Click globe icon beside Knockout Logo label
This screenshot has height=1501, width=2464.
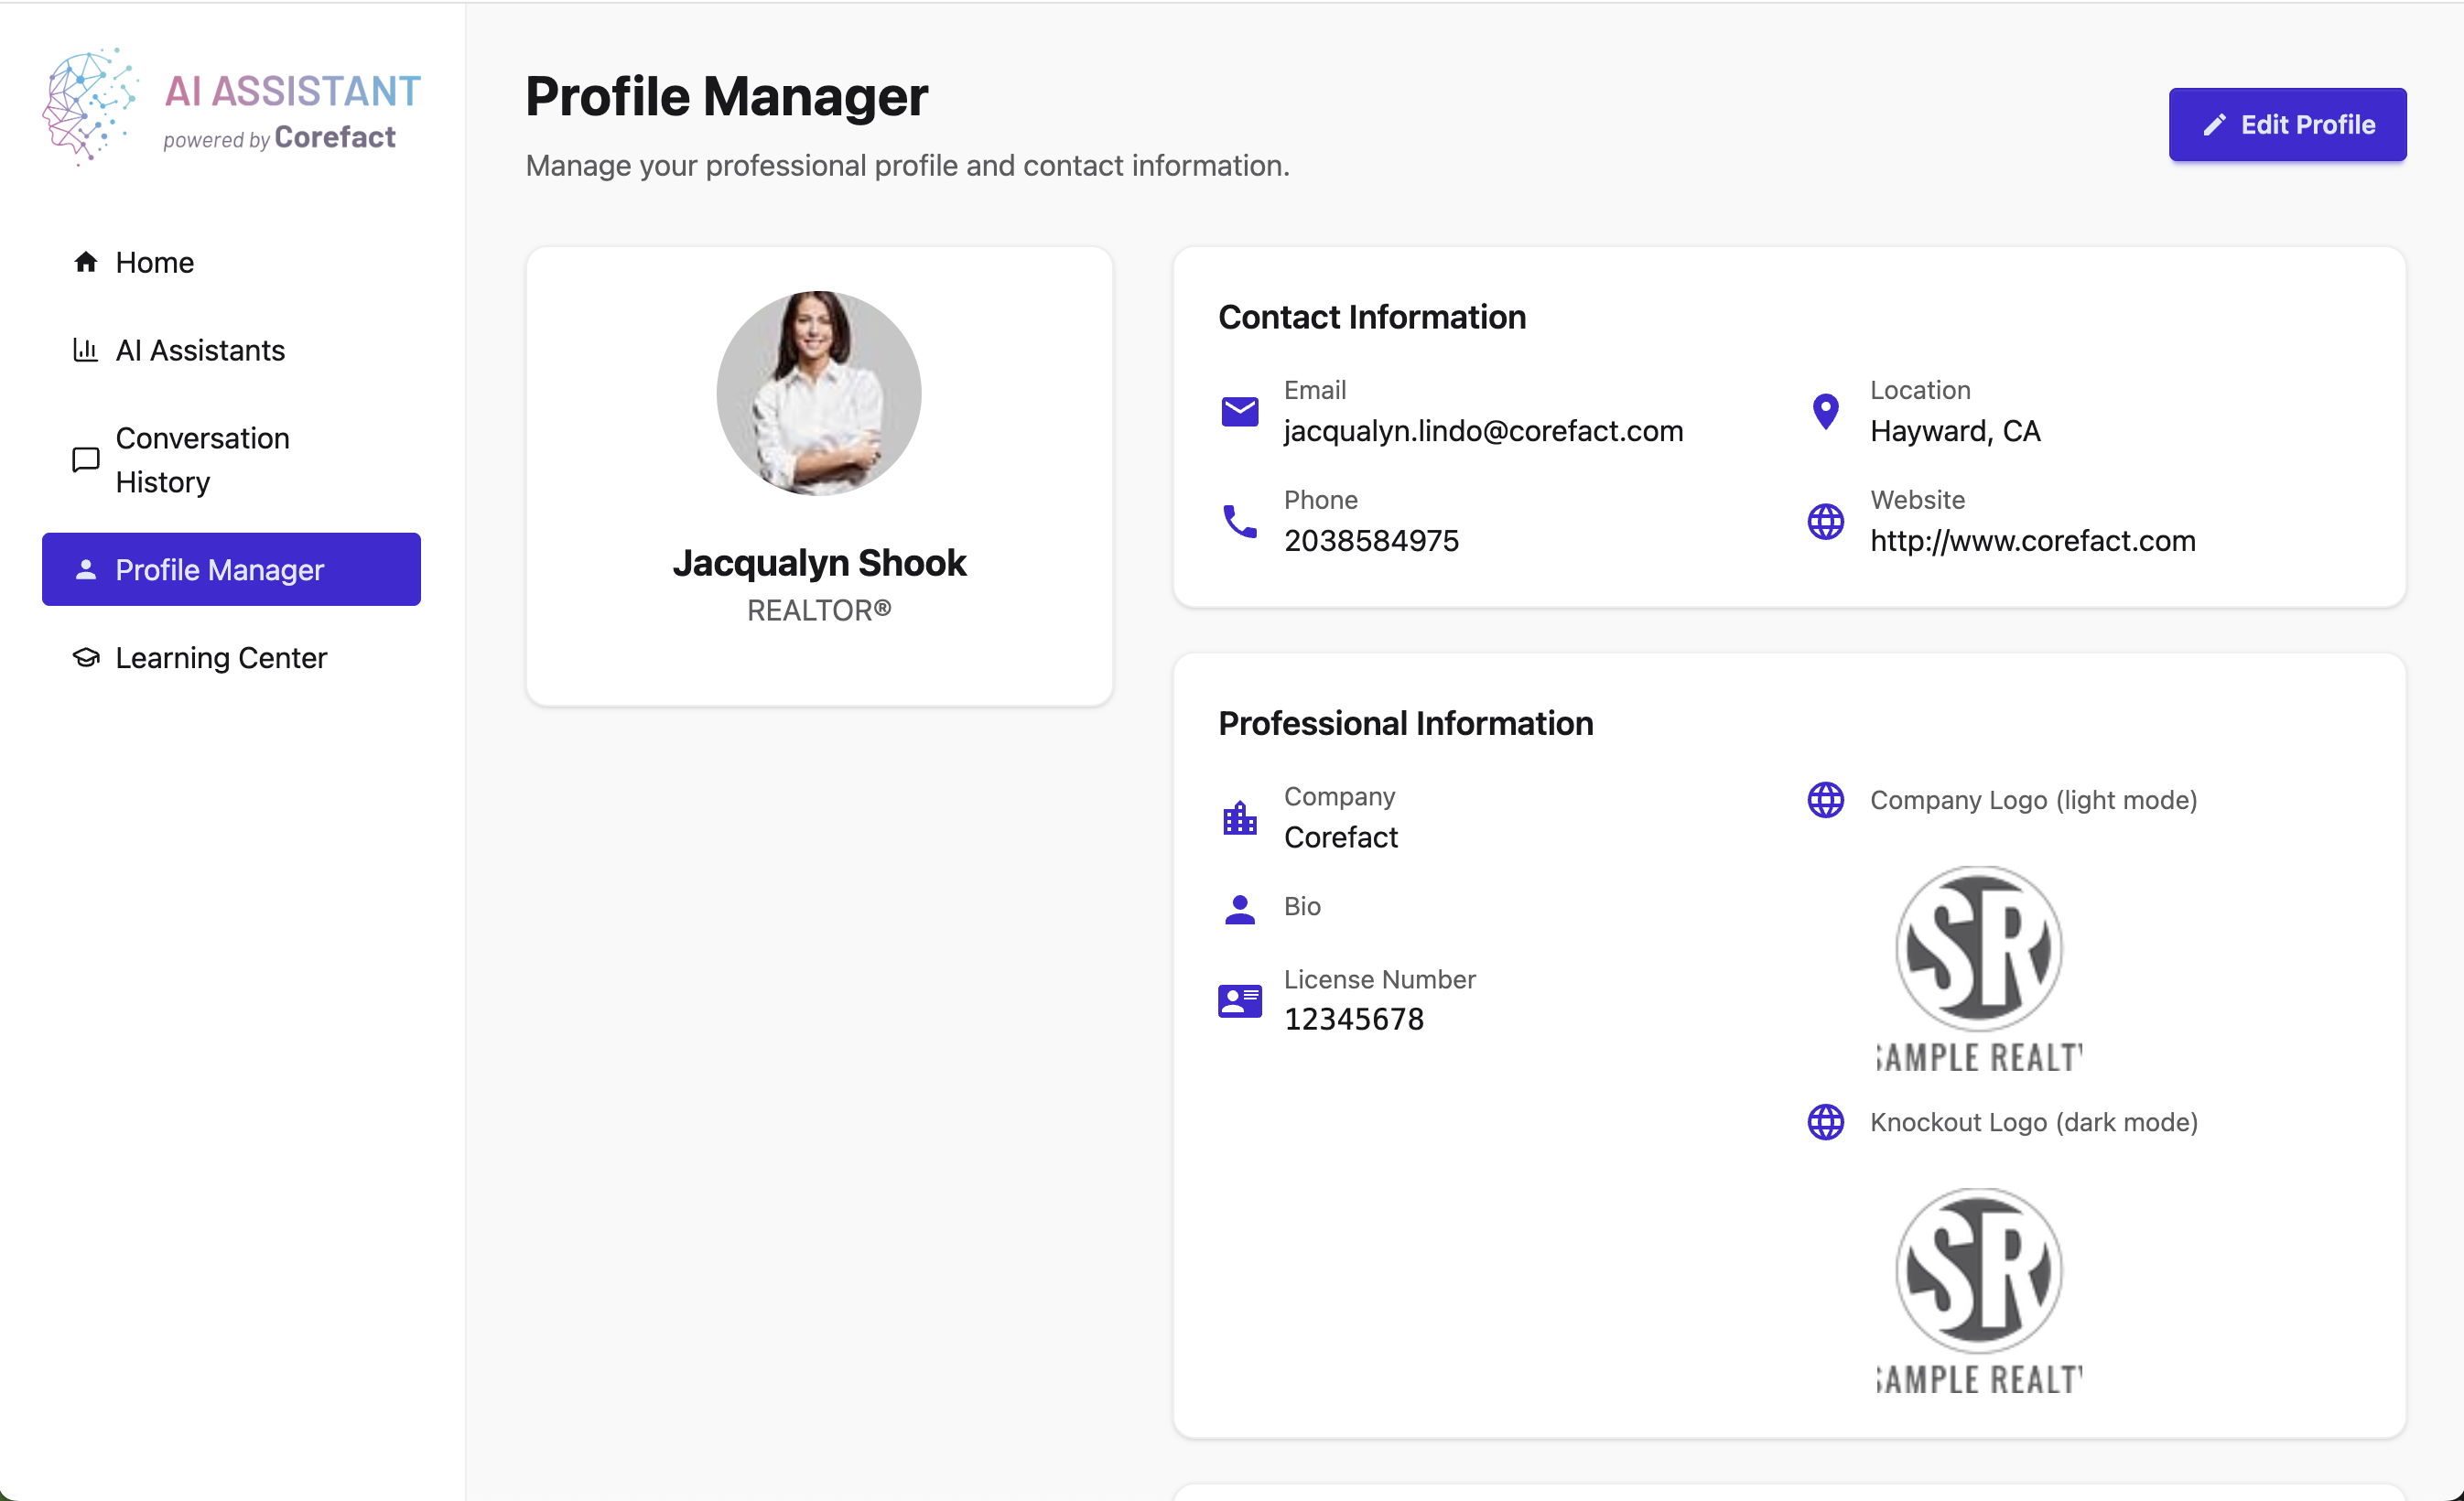point(1825,1122)
